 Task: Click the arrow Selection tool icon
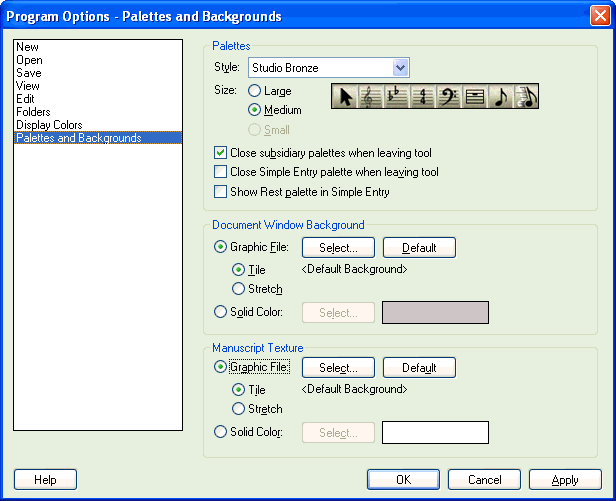(346, 98)
